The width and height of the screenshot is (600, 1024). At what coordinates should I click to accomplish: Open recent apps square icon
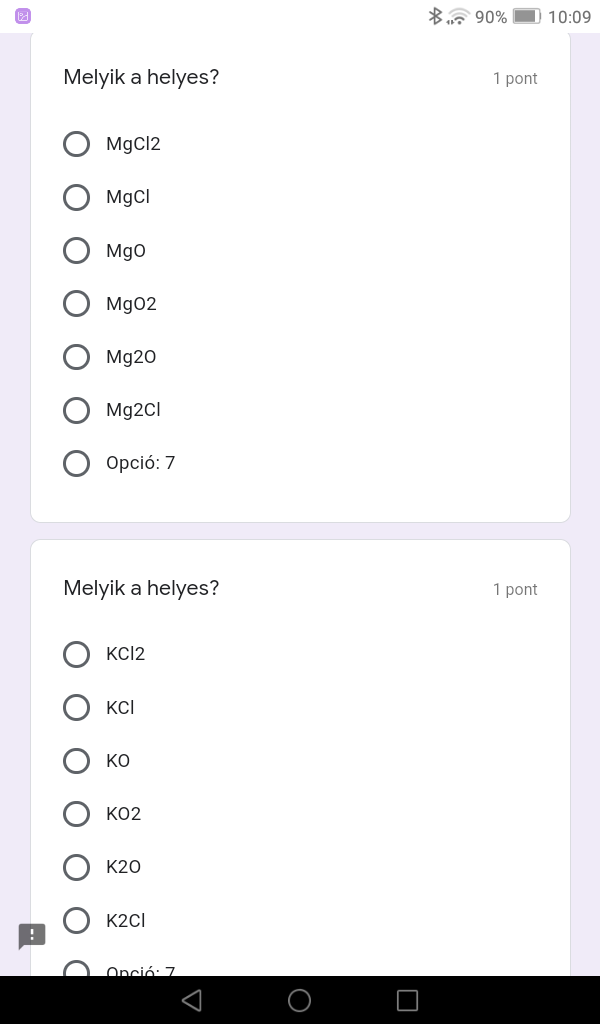click(407, 1000)
